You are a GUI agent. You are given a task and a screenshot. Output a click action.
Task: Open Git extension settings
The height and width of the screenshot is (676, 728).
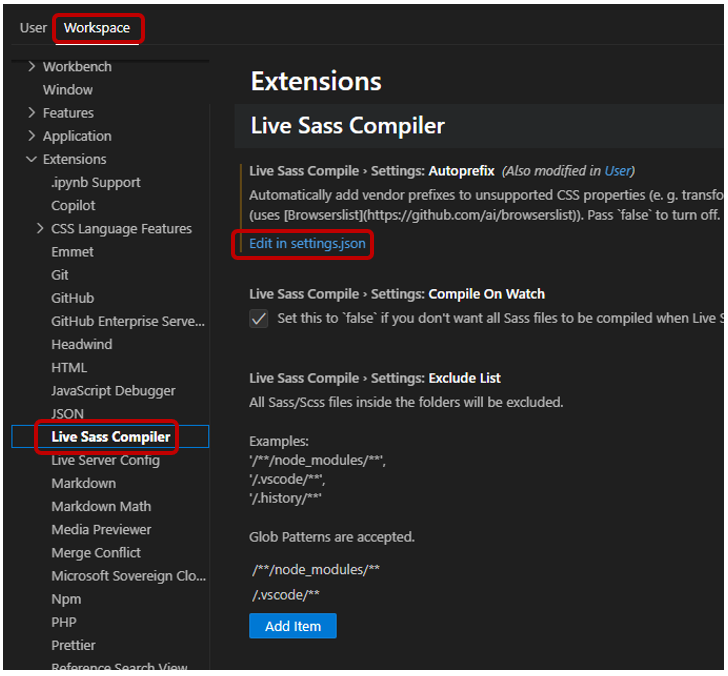(x=60, y=275)
